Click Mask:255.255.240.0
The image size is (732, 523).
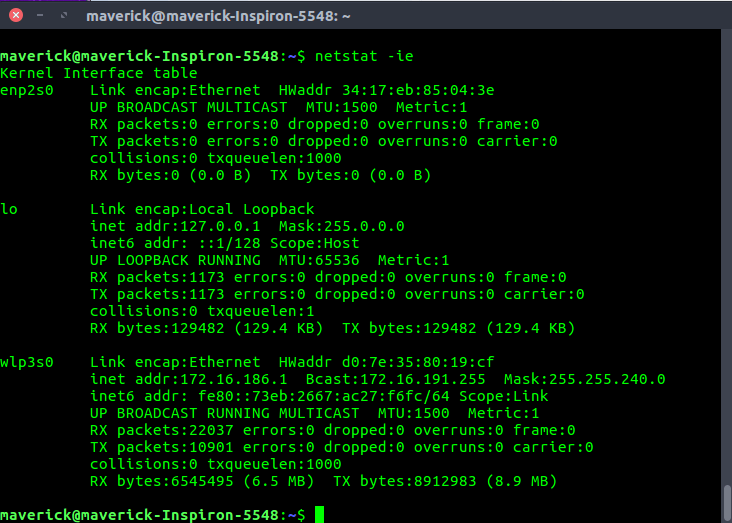(584, 379)
